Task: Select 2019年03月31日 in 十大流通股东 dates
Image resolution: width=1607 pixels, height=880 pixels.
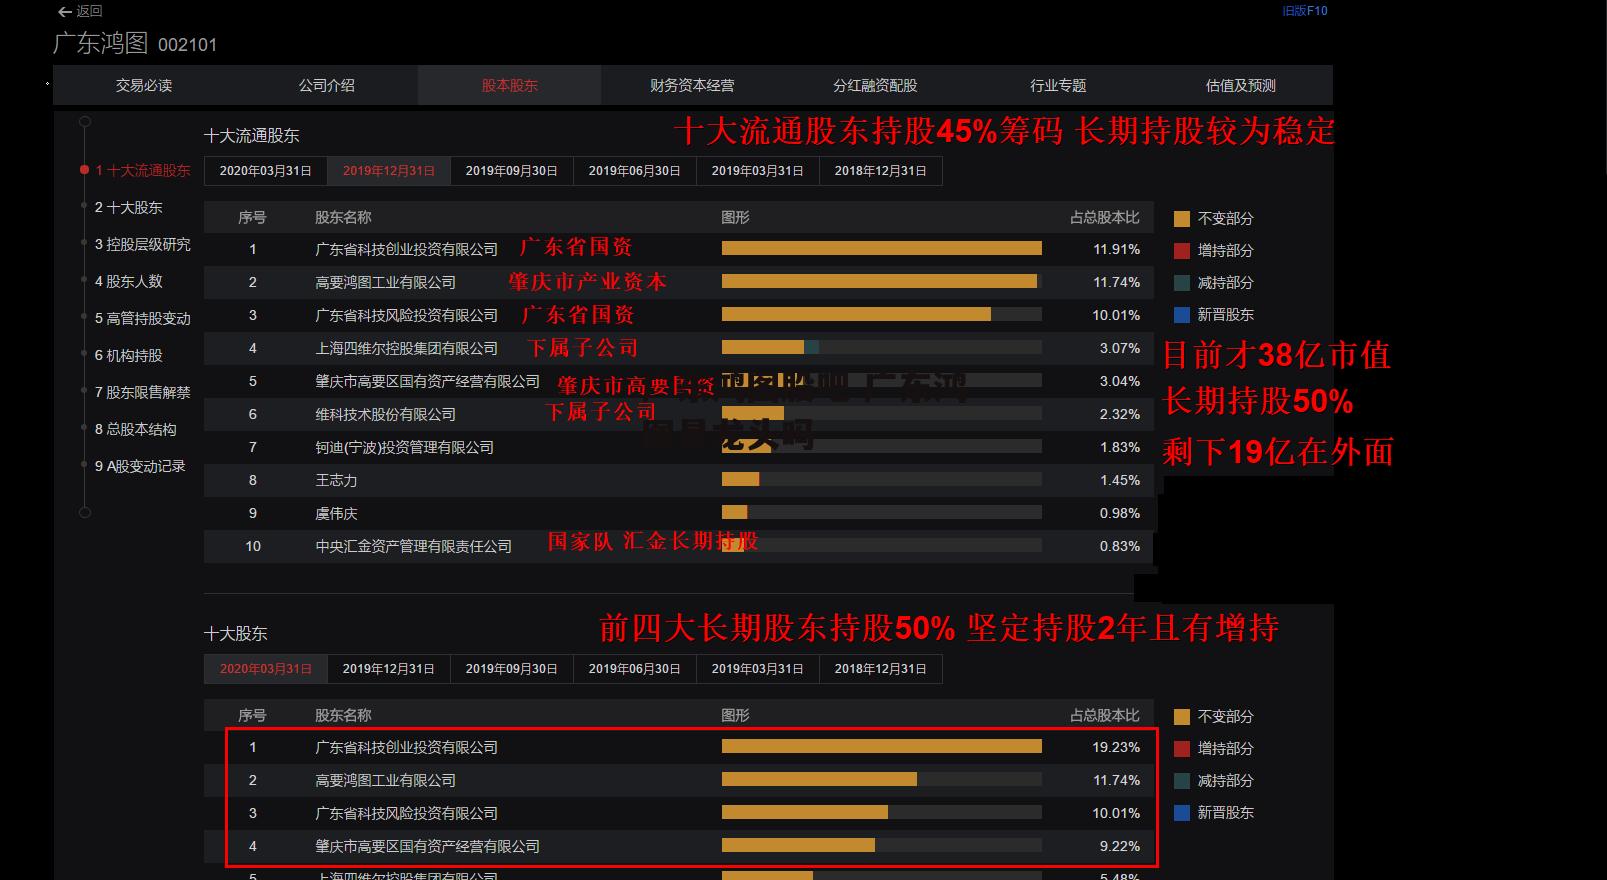Action: coord(758,171)
